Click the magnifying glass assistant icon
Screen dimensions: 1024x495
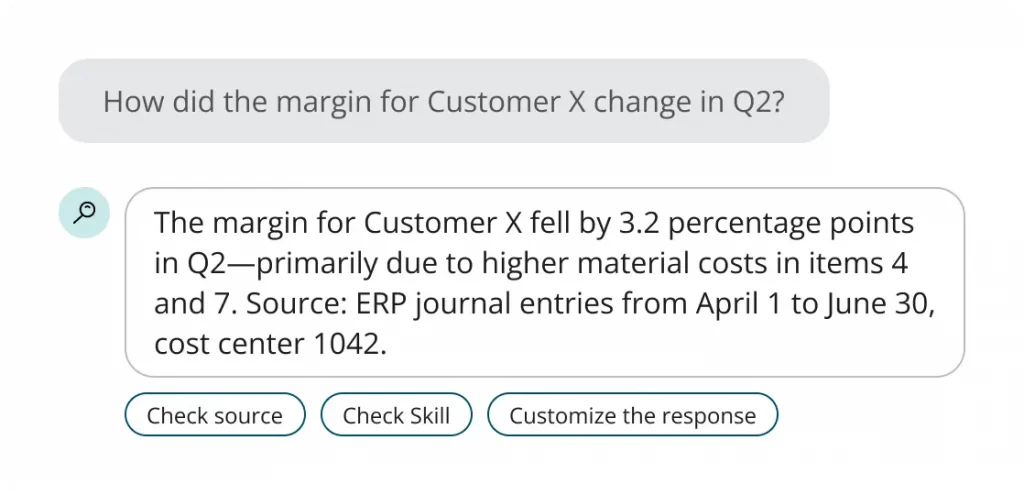pyautogui.click(x=84, y=212)
